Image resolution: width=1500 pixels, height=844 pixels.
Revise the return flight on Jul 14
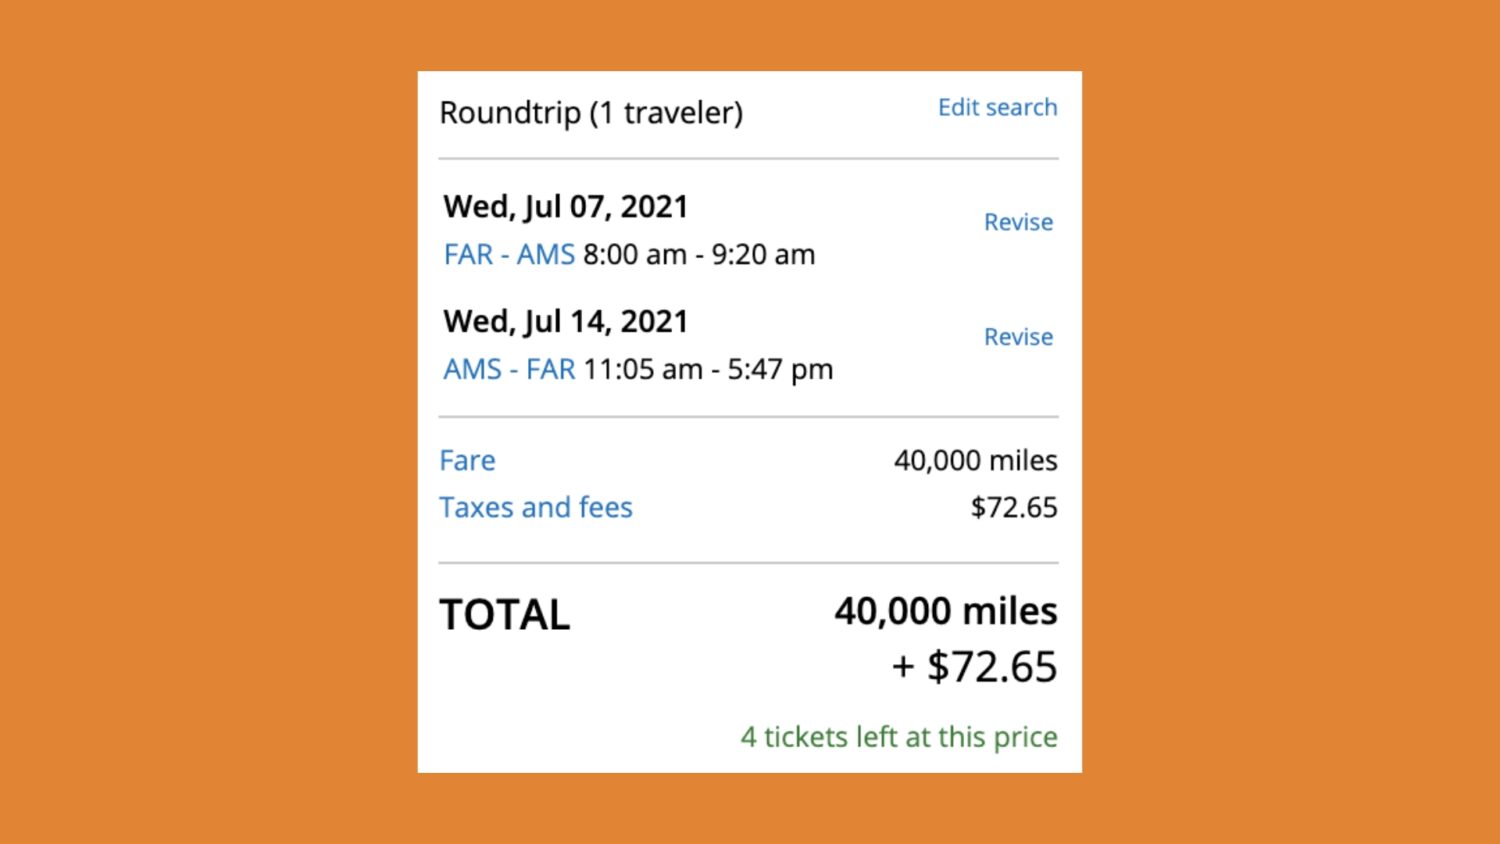point(1018,337)
